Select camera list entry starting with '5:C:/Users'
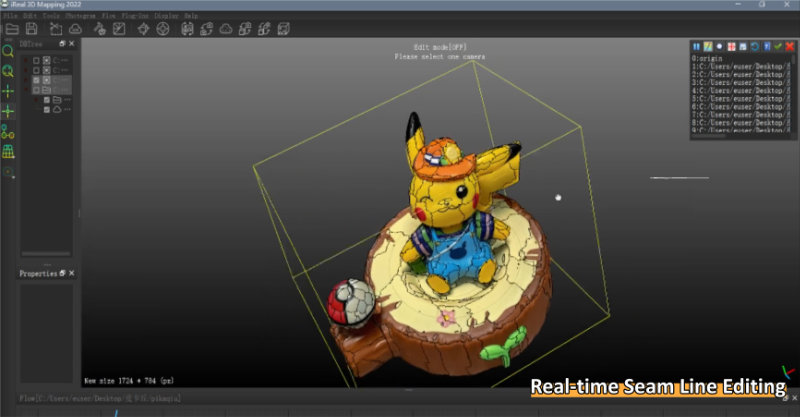Image resolution: width=800 pixels, height=417 pixels. [x=741, y=99]
